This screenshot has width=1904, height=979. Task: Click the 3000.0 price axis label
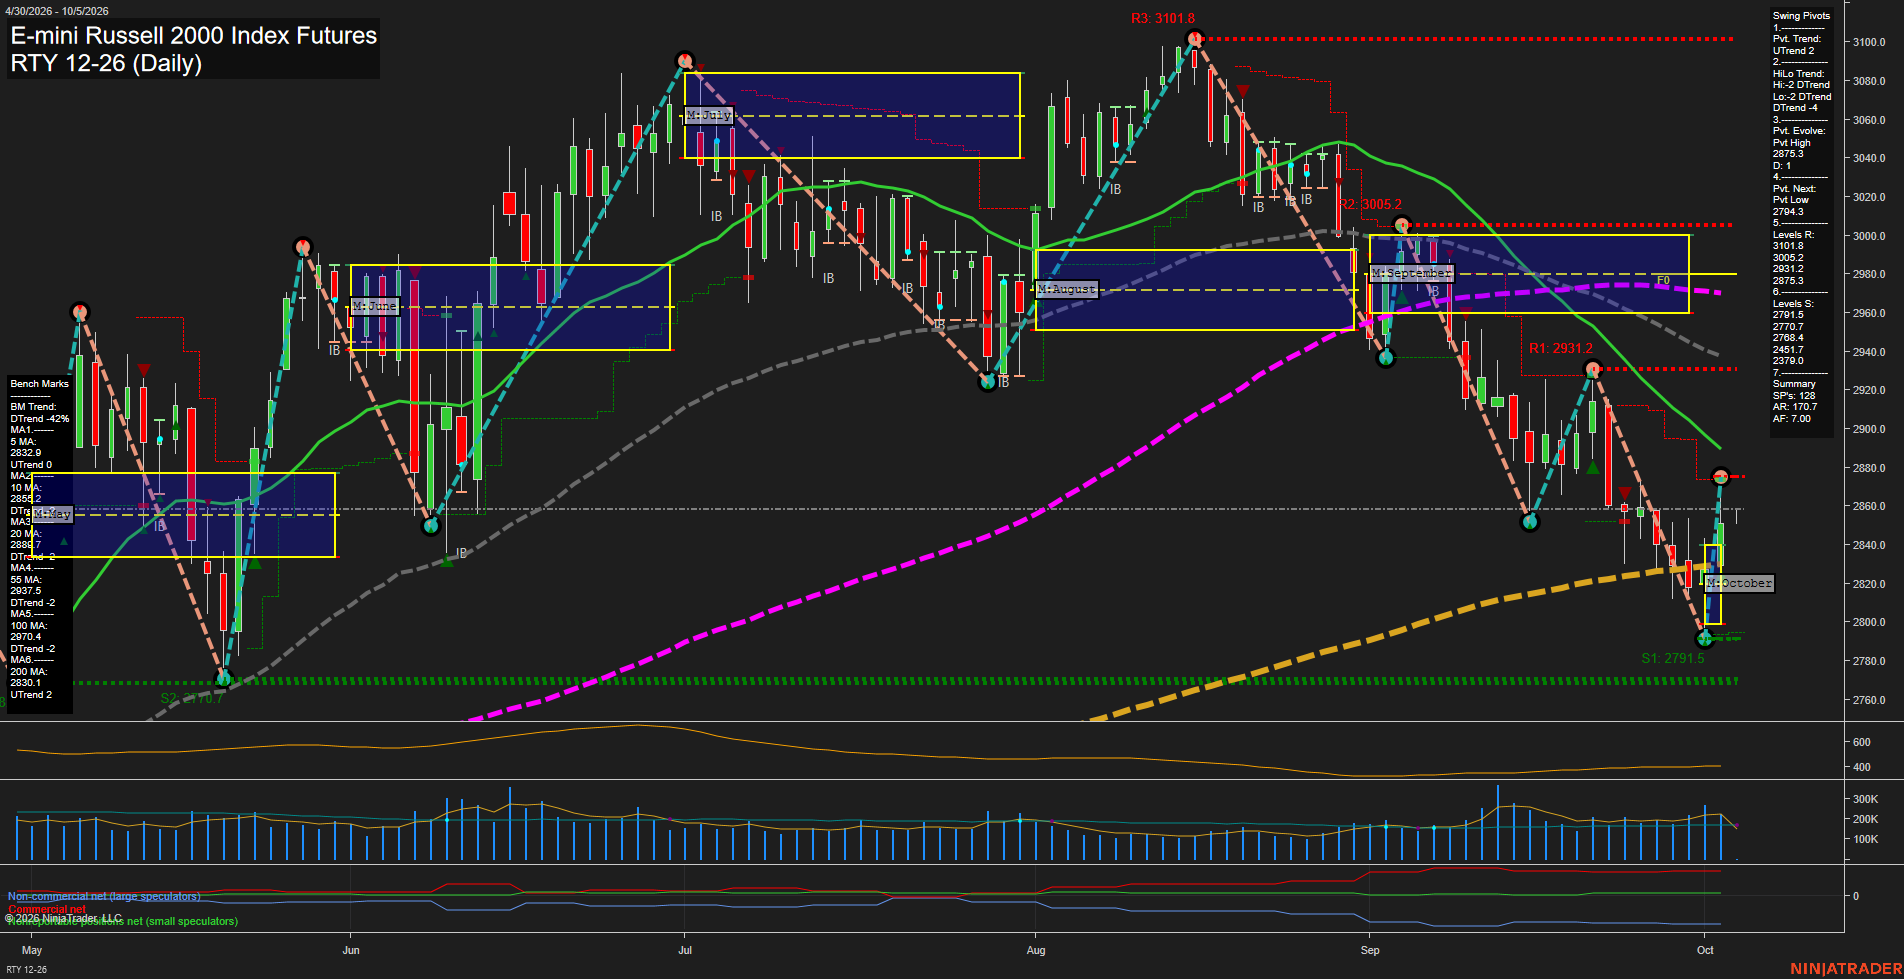1869,236
